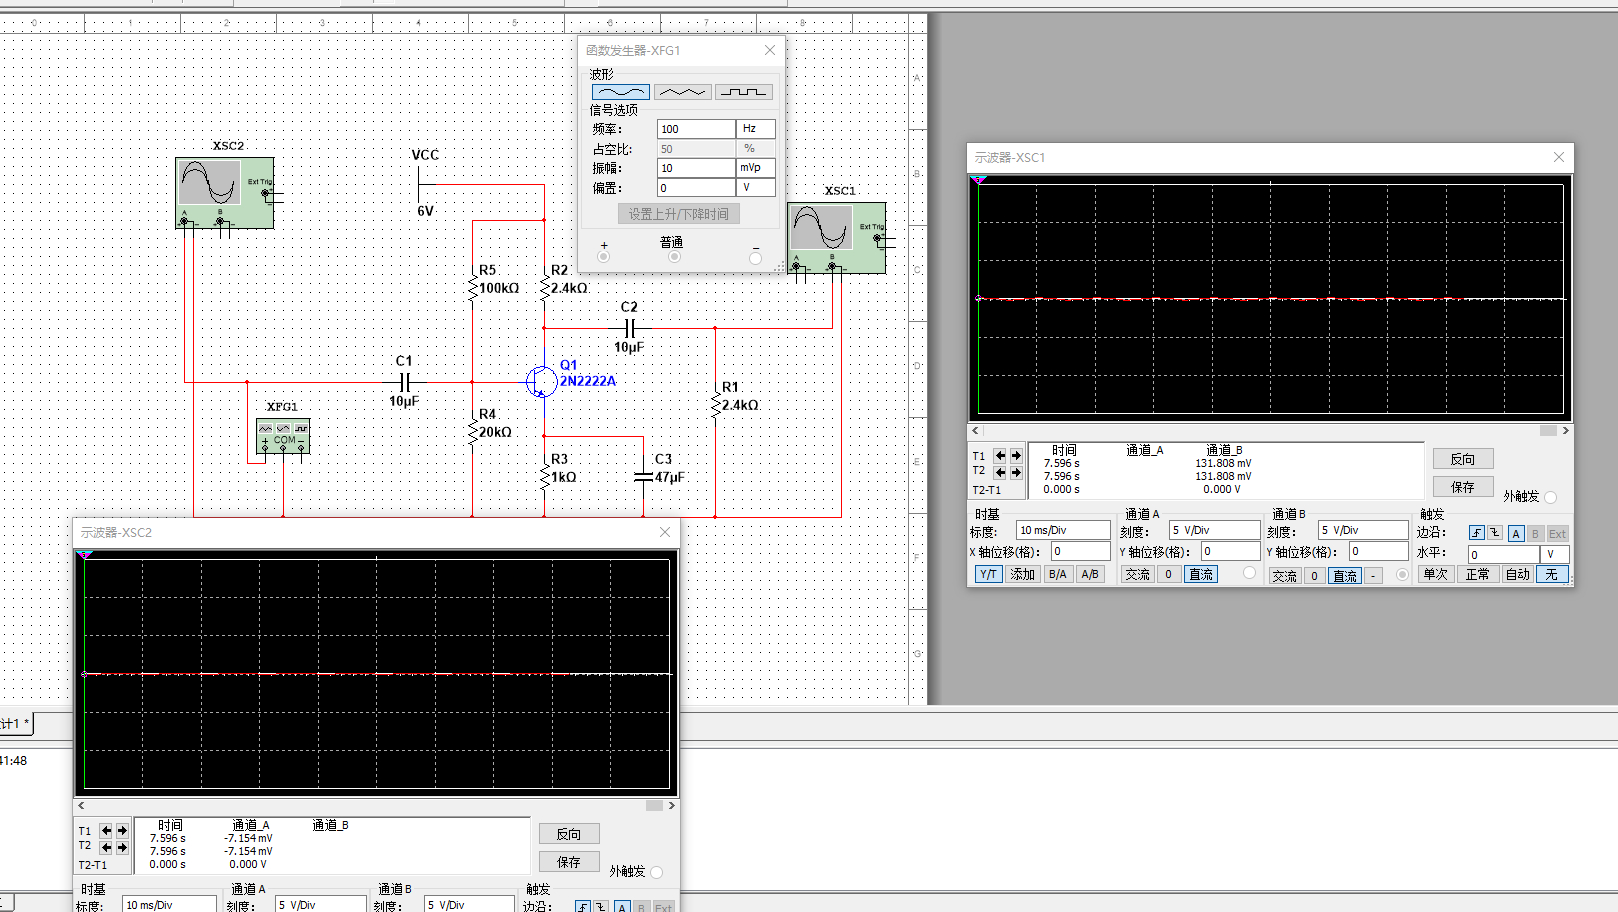Open XSC1 trigger level V unit dropdown
1618x912 pixels.
pos(1555,554)
